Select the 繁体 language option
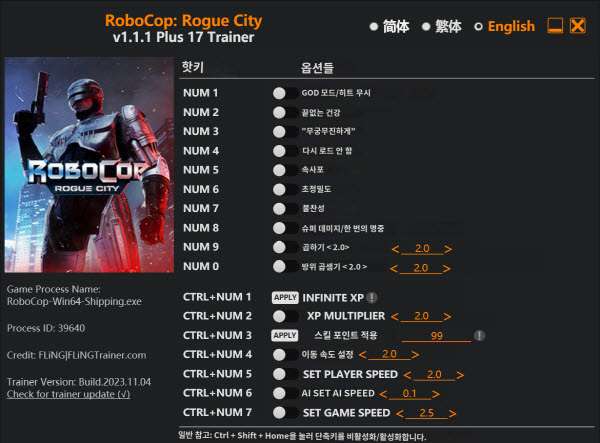 442,26
